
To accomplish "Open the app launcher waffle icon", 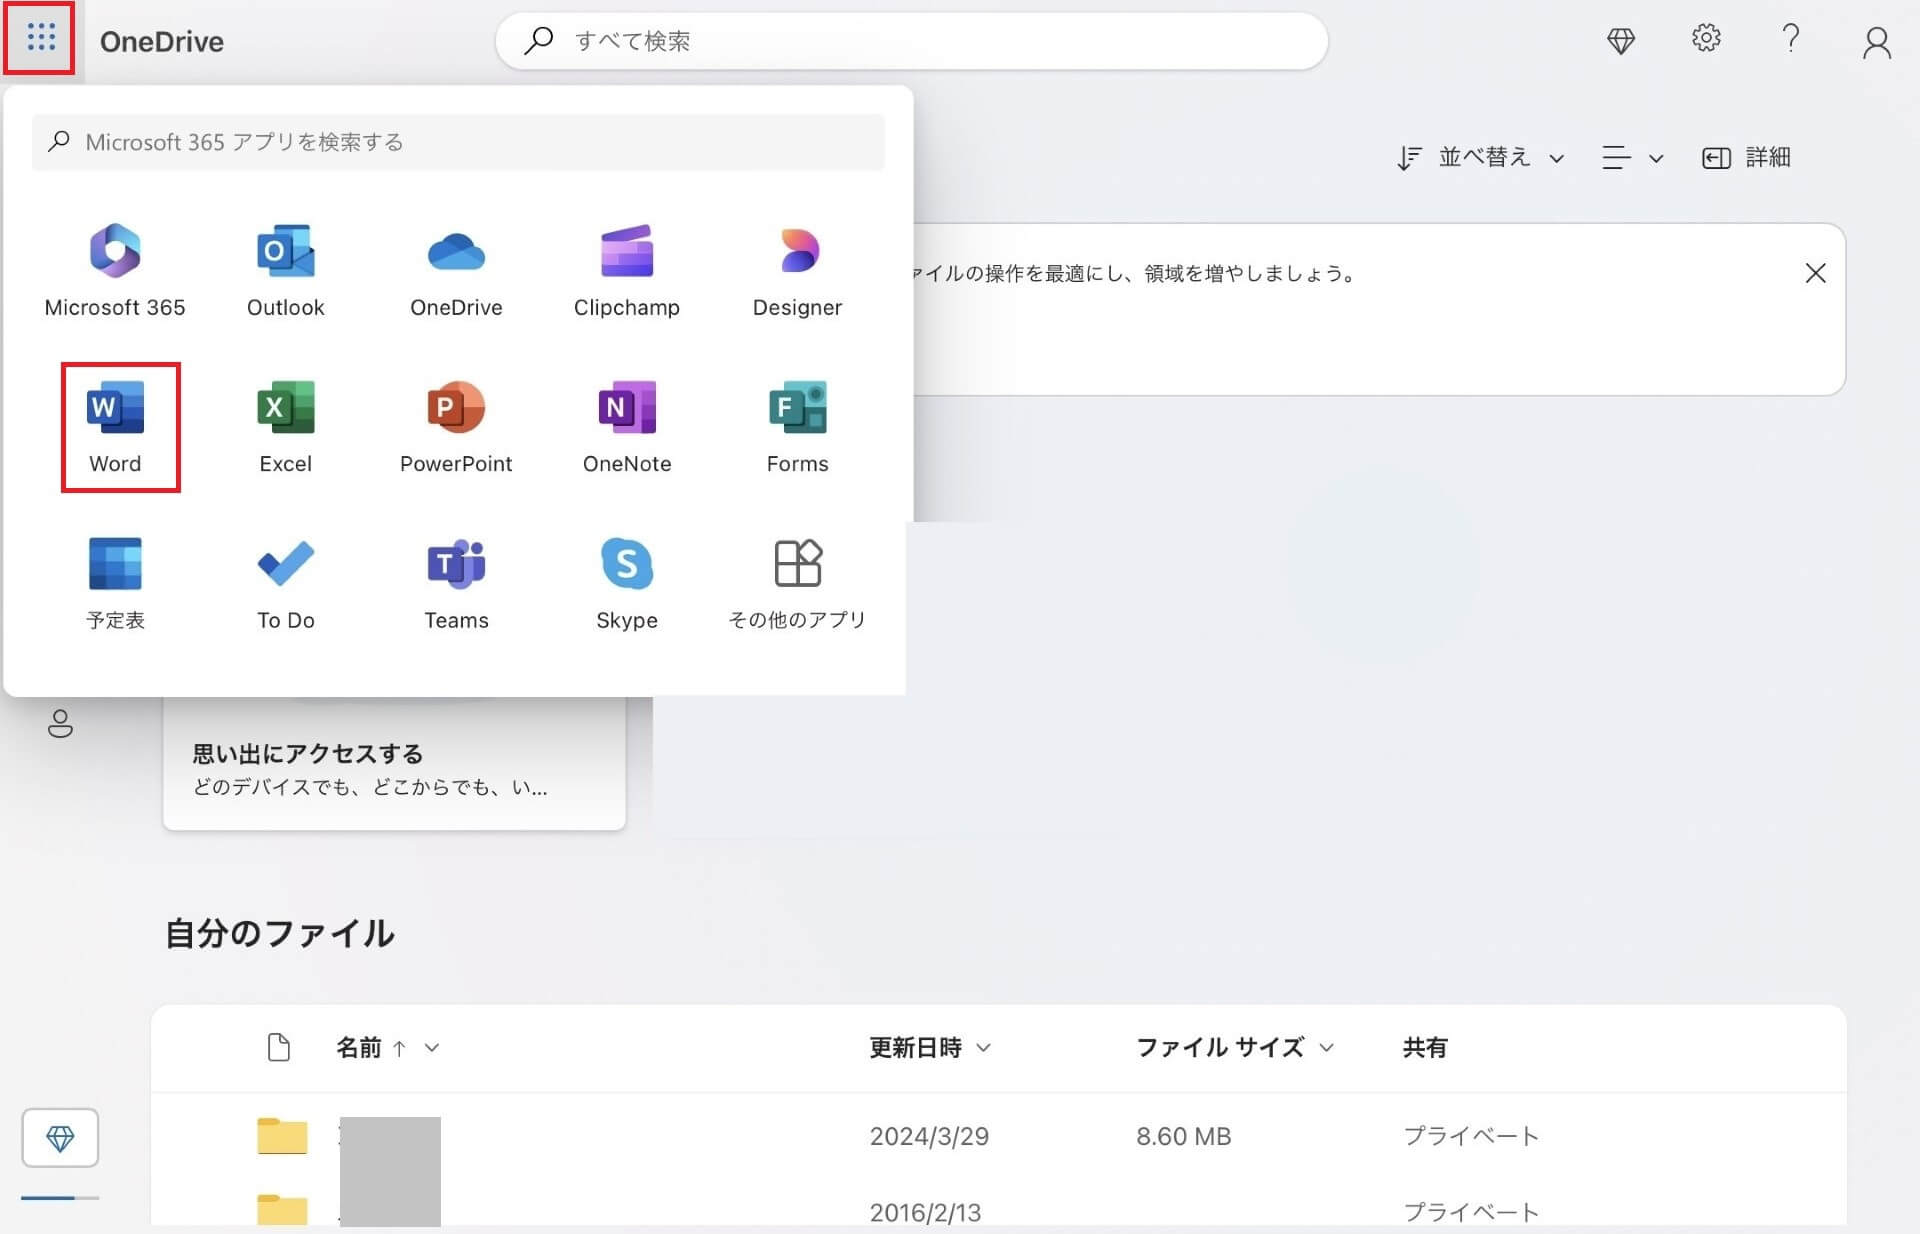I will [40, 38].
